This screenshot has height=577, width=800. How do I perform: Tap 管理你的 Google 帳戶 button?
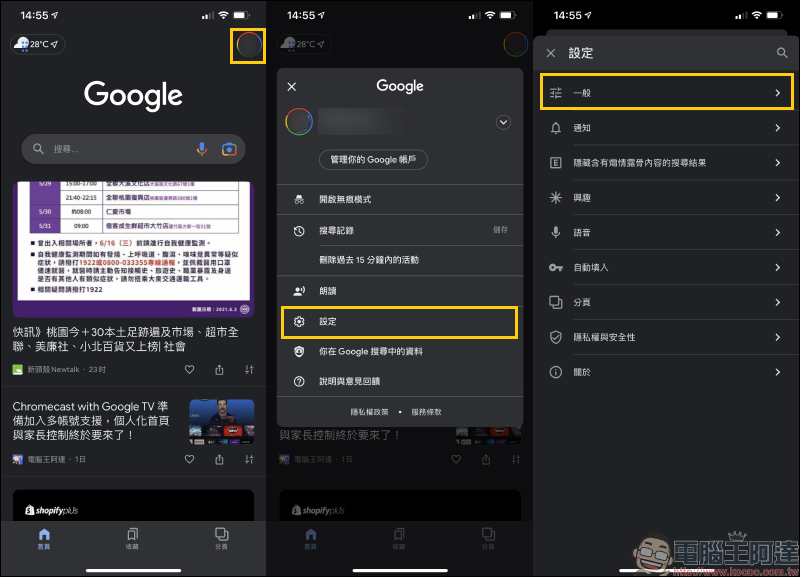[373, 160]
